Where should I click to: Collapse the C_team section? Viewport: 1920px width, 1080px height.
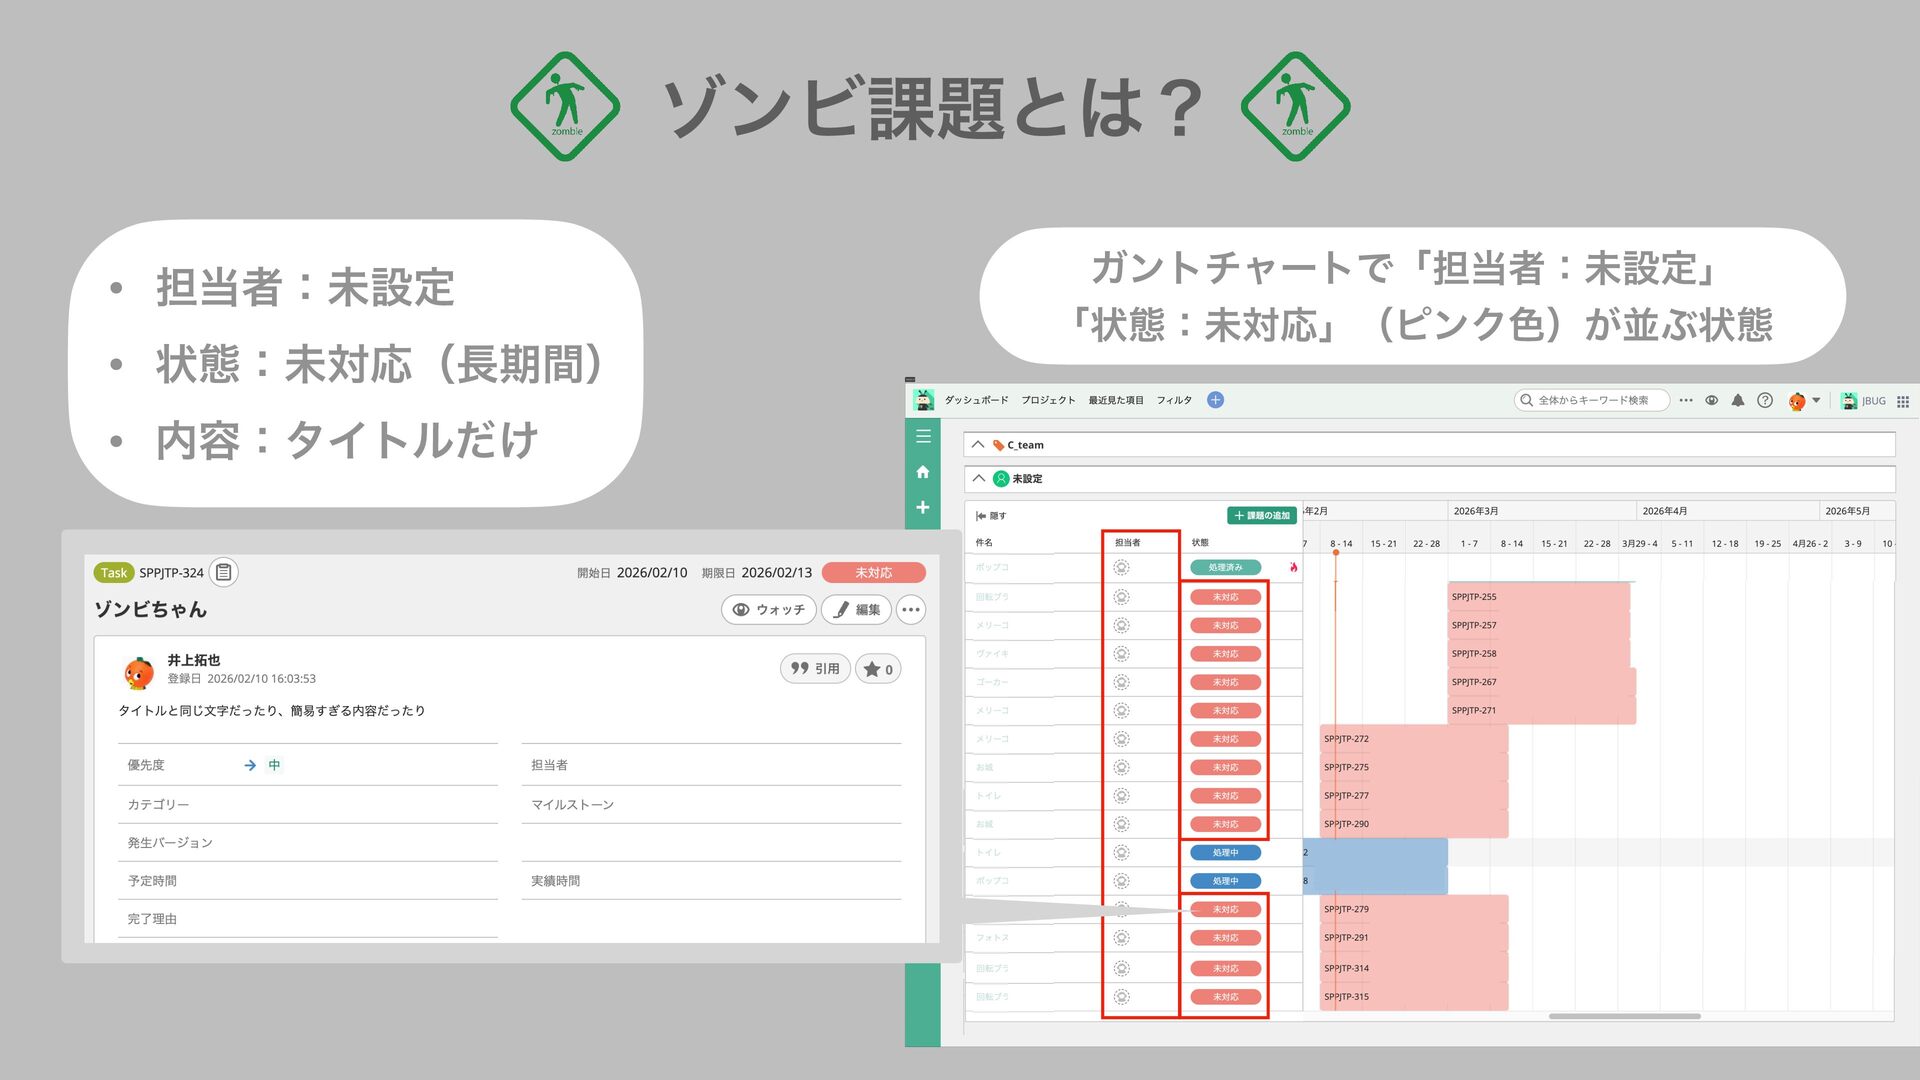(978, 445)
